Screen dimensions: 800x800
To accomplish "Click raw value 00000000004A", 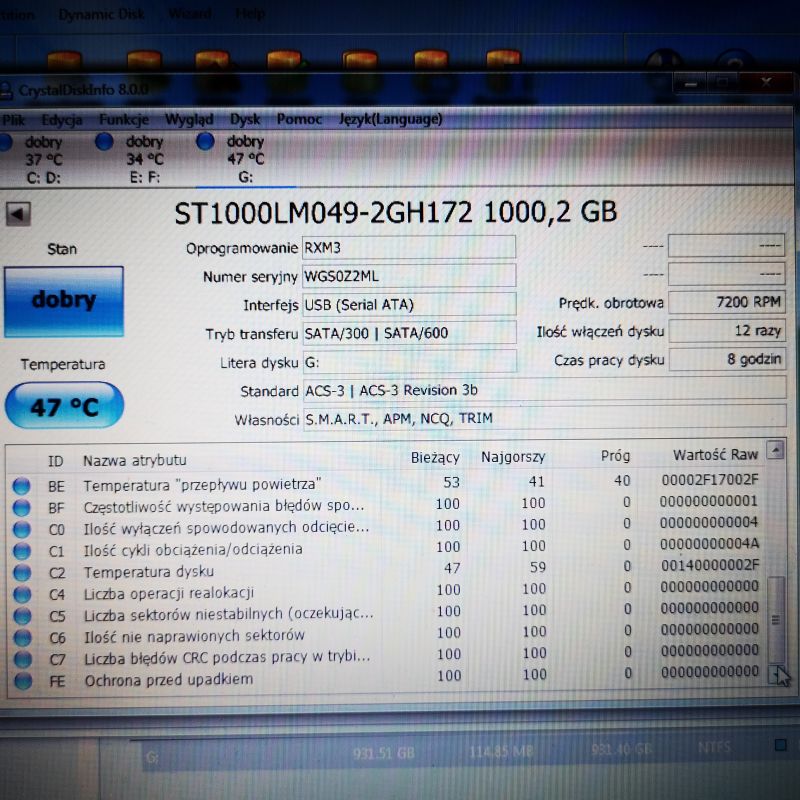I will coord(709,544).
